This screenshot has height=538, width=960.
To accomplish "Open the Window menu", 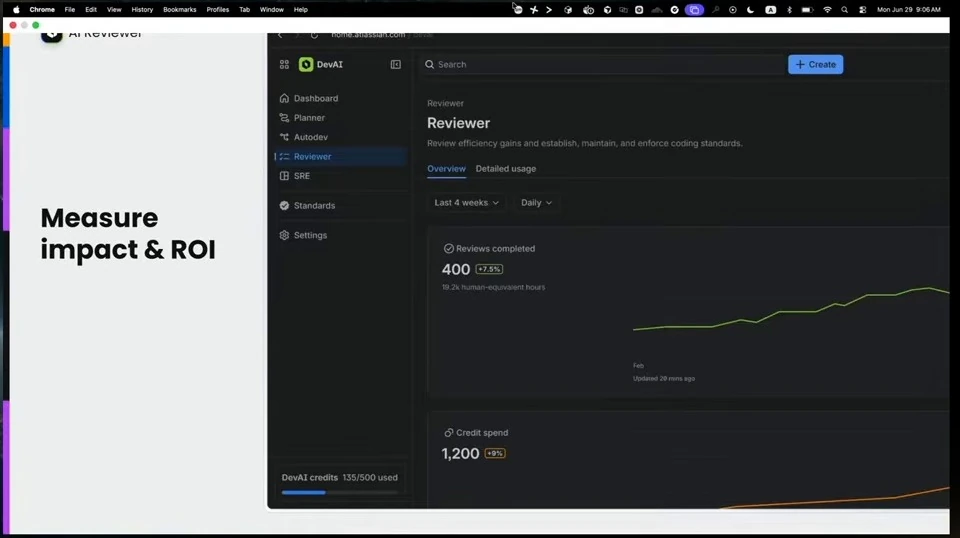I will (271, 10).
